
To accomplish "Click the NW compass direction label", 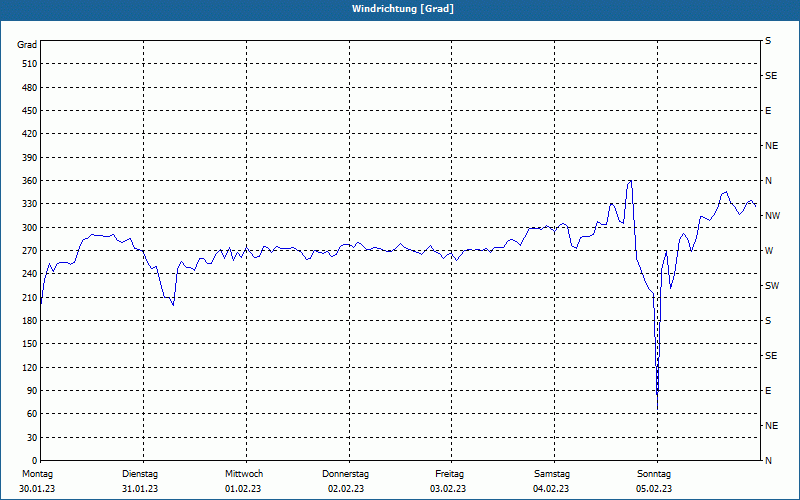I will [772, 216].
